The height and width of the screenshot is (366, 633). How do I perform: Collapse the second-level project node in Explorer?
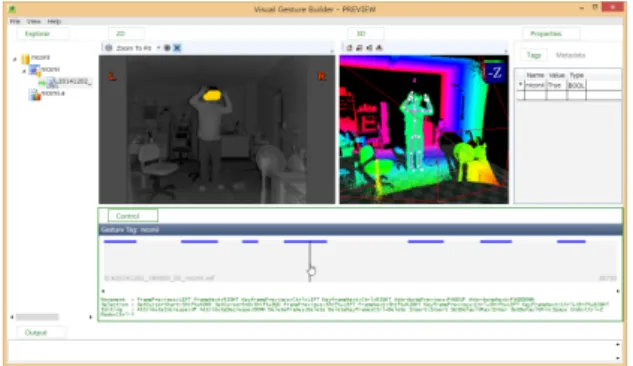pos(23,71)
